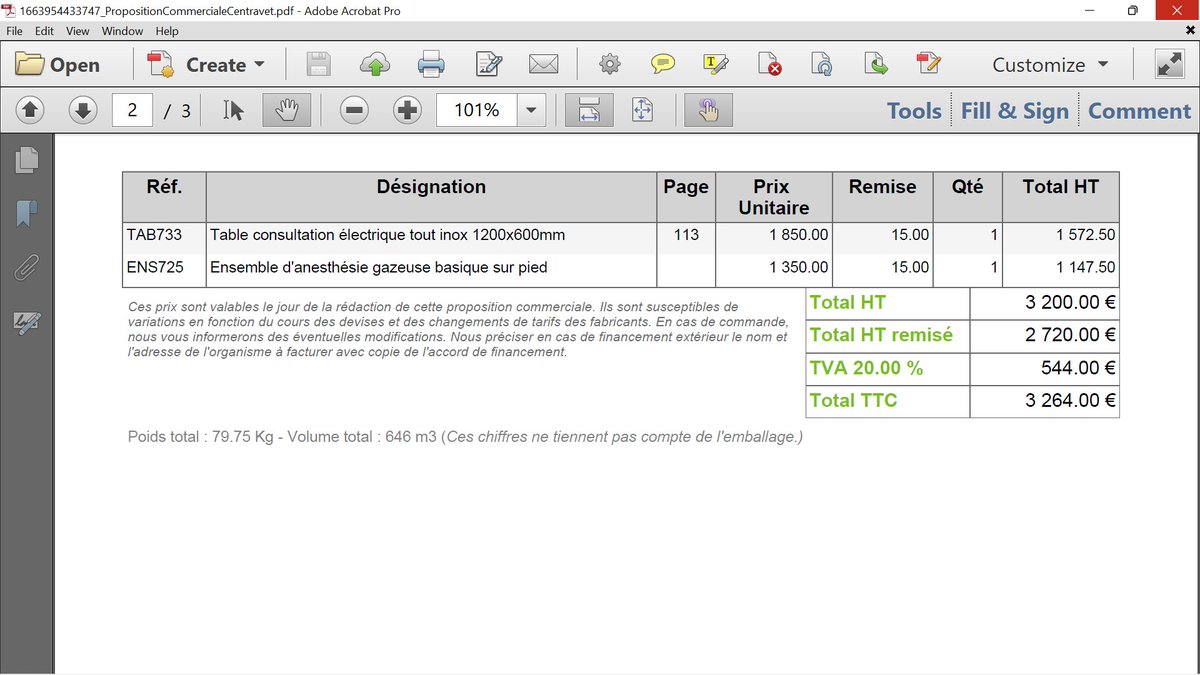Toggle Fit Width scrolling mode
The width and height of the screenshot is (1200, 675).
point(589,110)
